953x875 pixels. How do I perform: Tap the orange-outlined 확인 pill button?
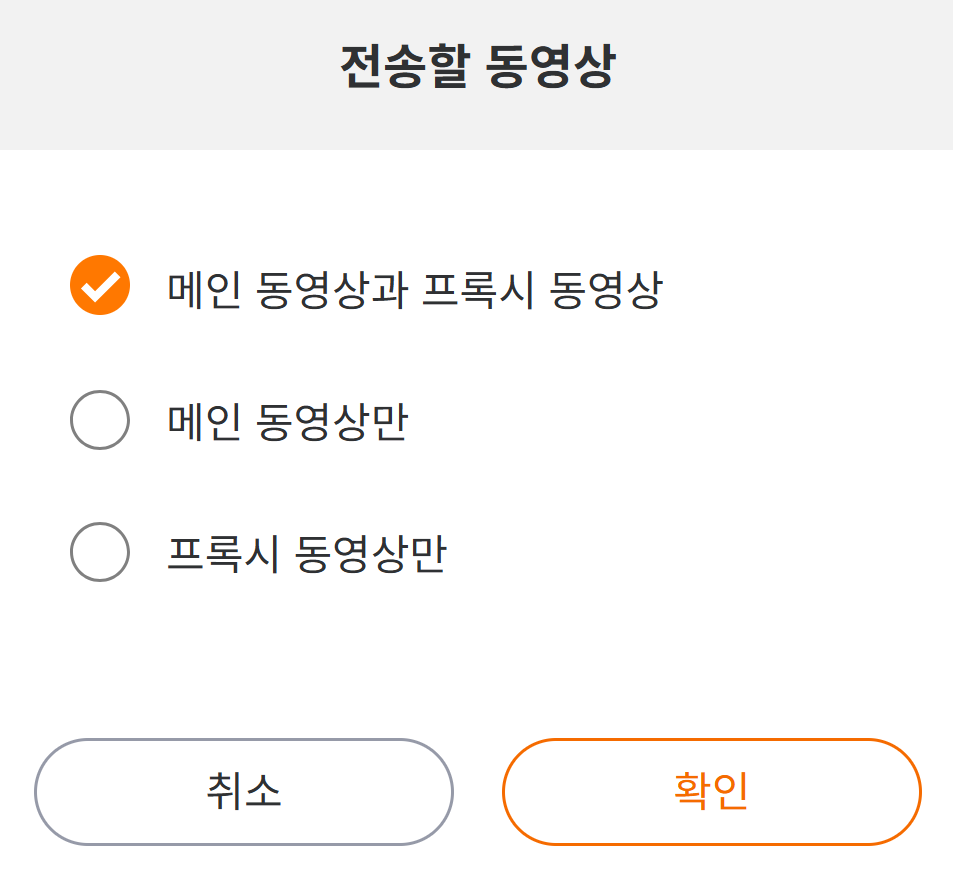click(711, 792)
